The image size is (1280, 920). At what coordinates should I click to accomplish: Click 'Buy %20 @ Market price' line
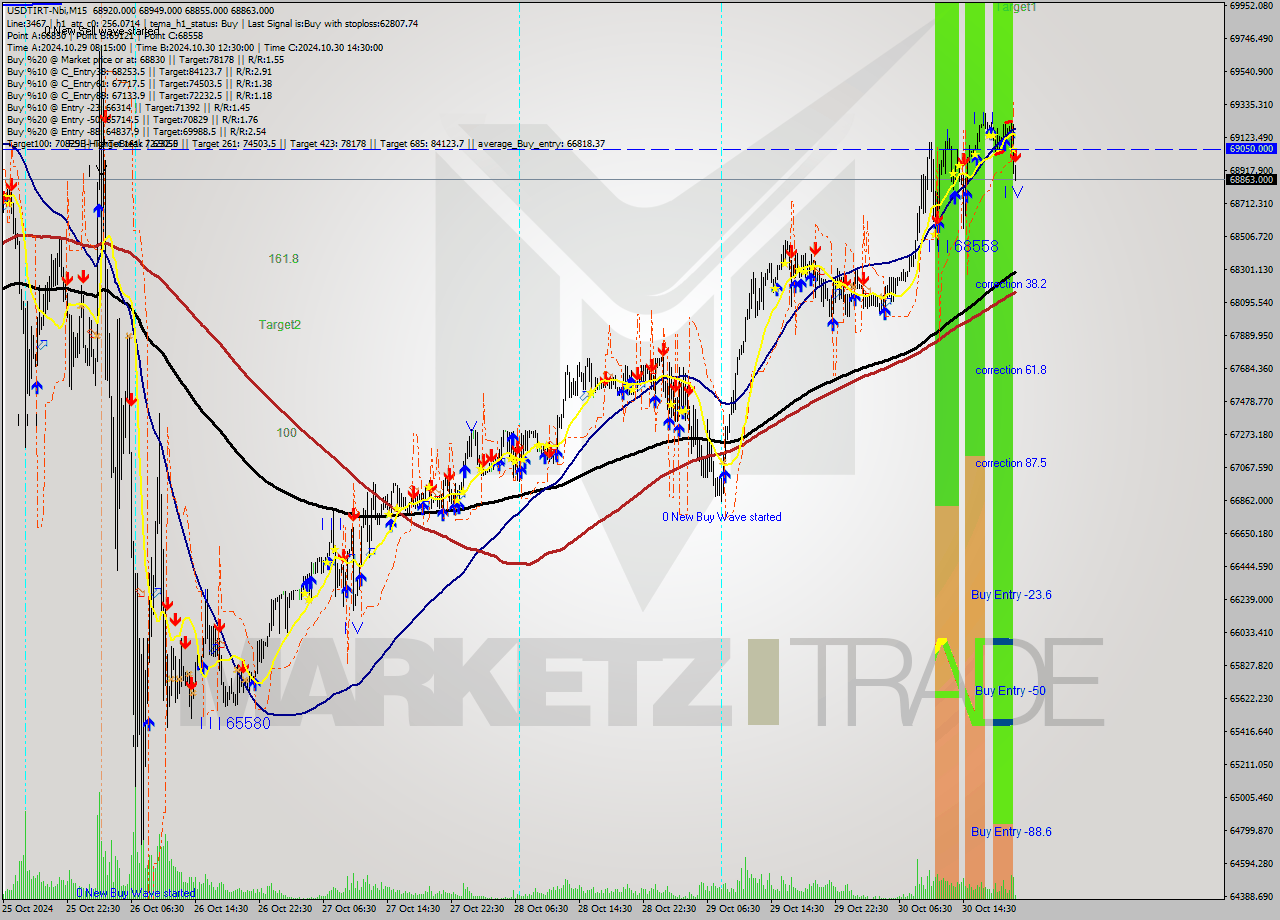pos(145,59)
